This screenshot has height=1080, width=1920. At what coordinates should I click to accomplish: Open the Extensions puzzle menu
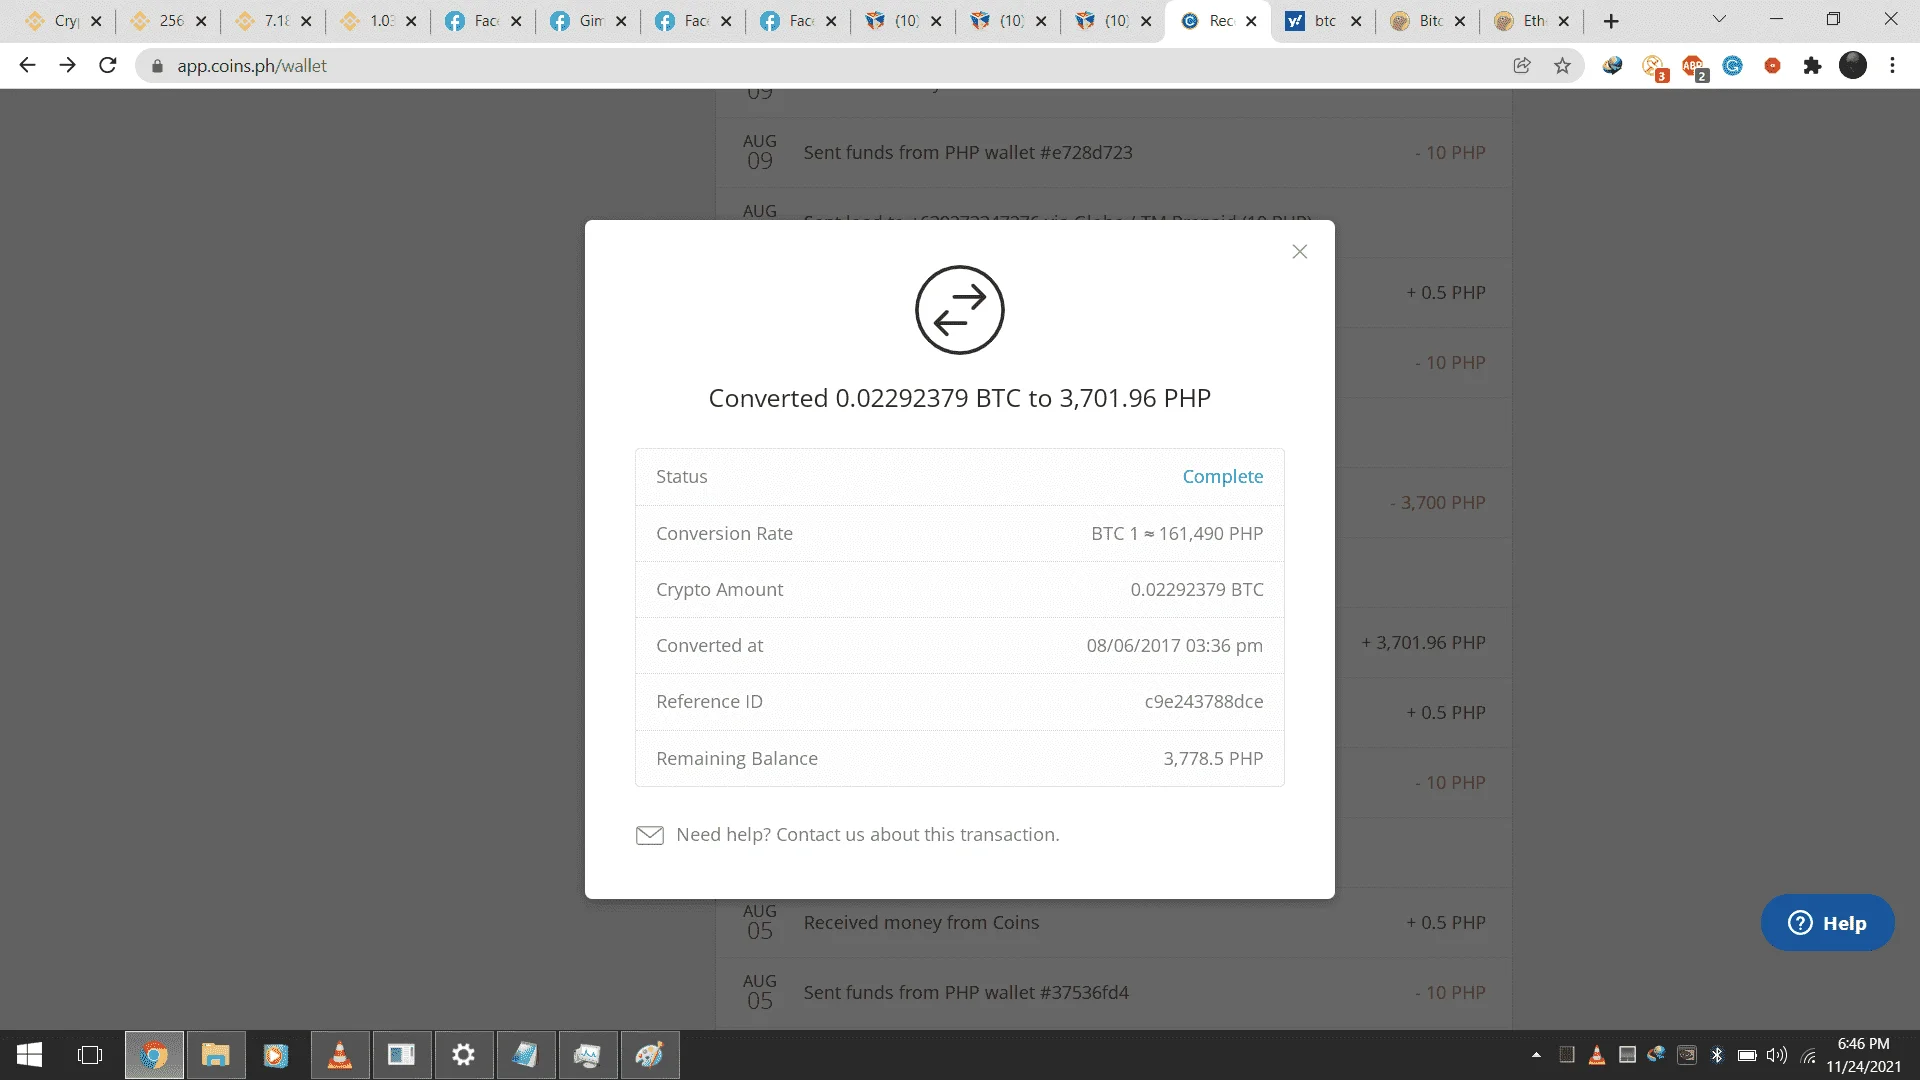(x=1812, y=66)
